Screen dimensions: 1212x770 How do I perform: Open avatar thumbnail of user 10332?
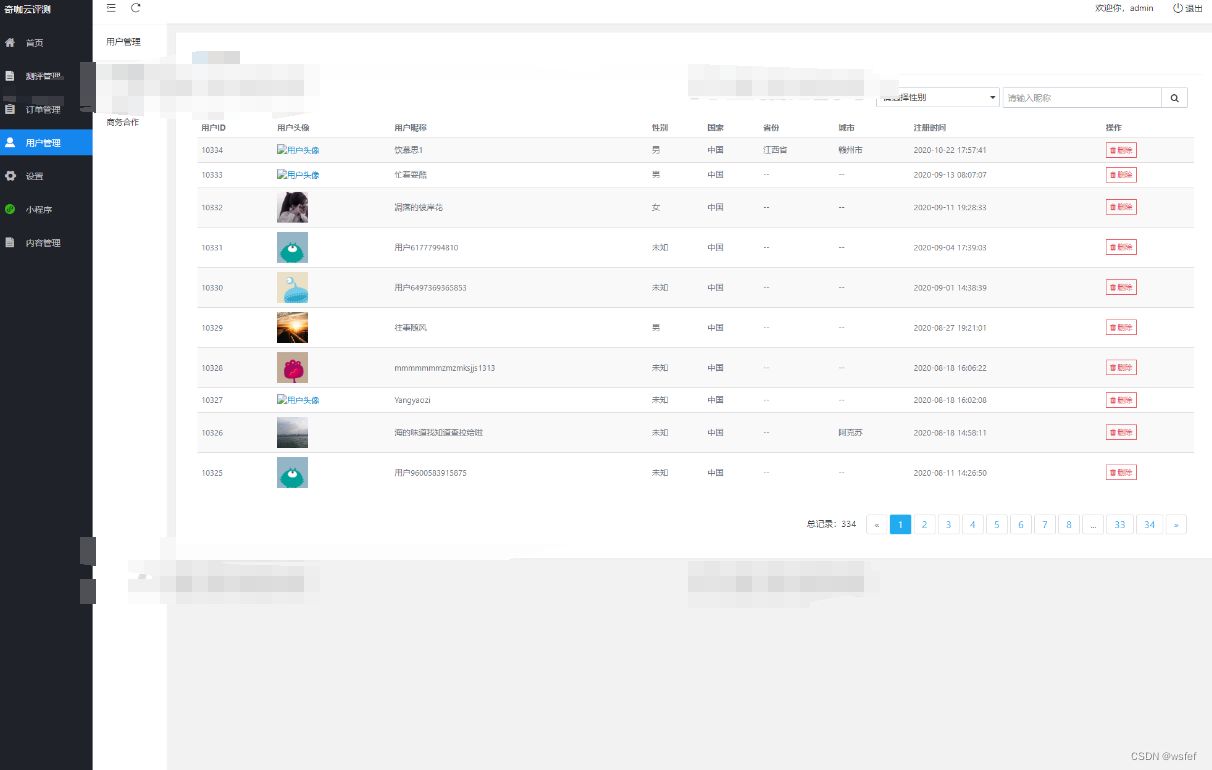pyautogui.click(x=292, y=207)
